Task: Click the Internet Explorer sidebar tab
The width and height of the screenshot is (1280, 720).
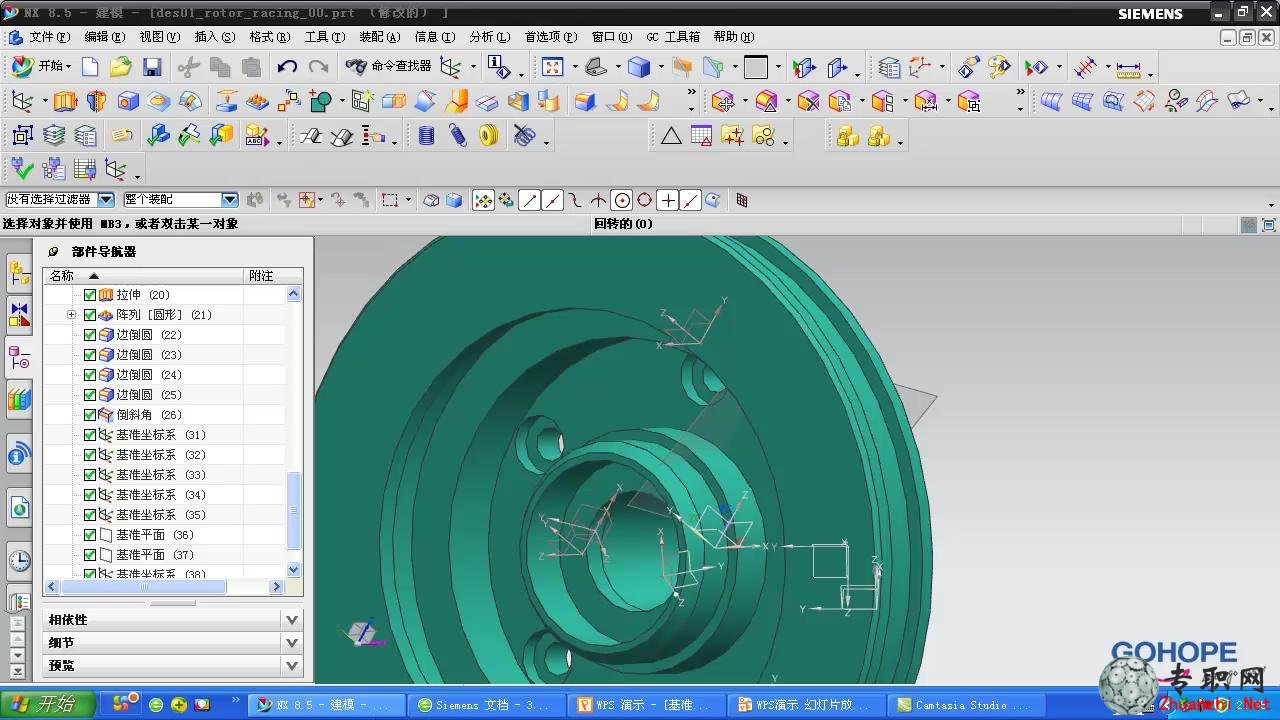Action: click(20, 507)
